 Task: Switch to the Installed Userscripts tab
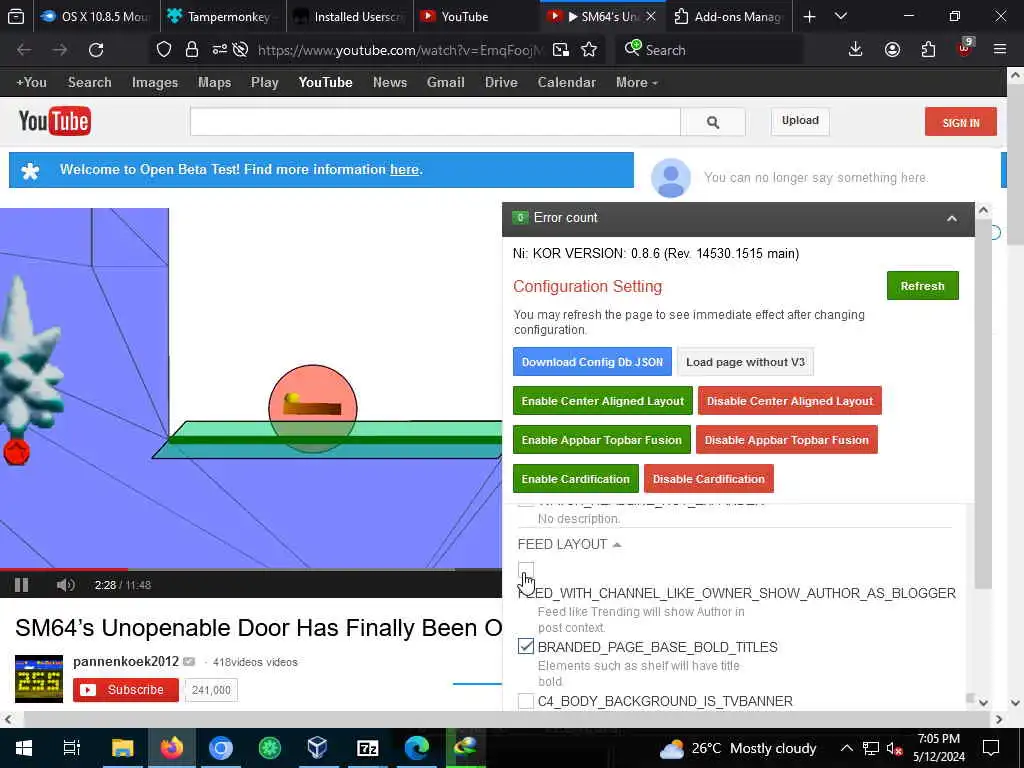pos(350,16)
